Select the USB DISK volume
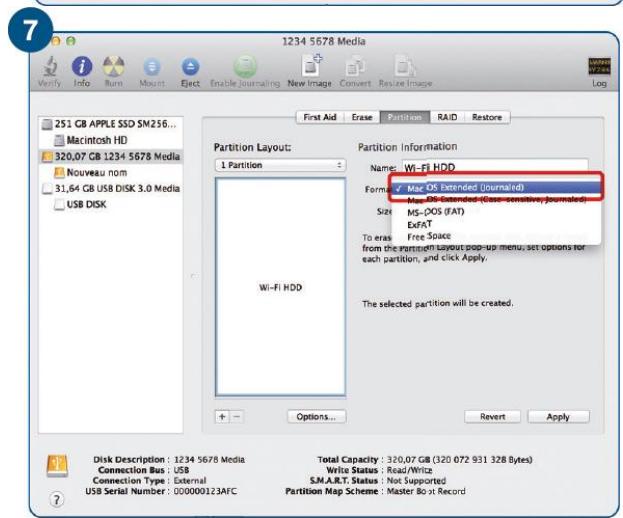Viewport: 623px width, 518px height. pos(110,205)
